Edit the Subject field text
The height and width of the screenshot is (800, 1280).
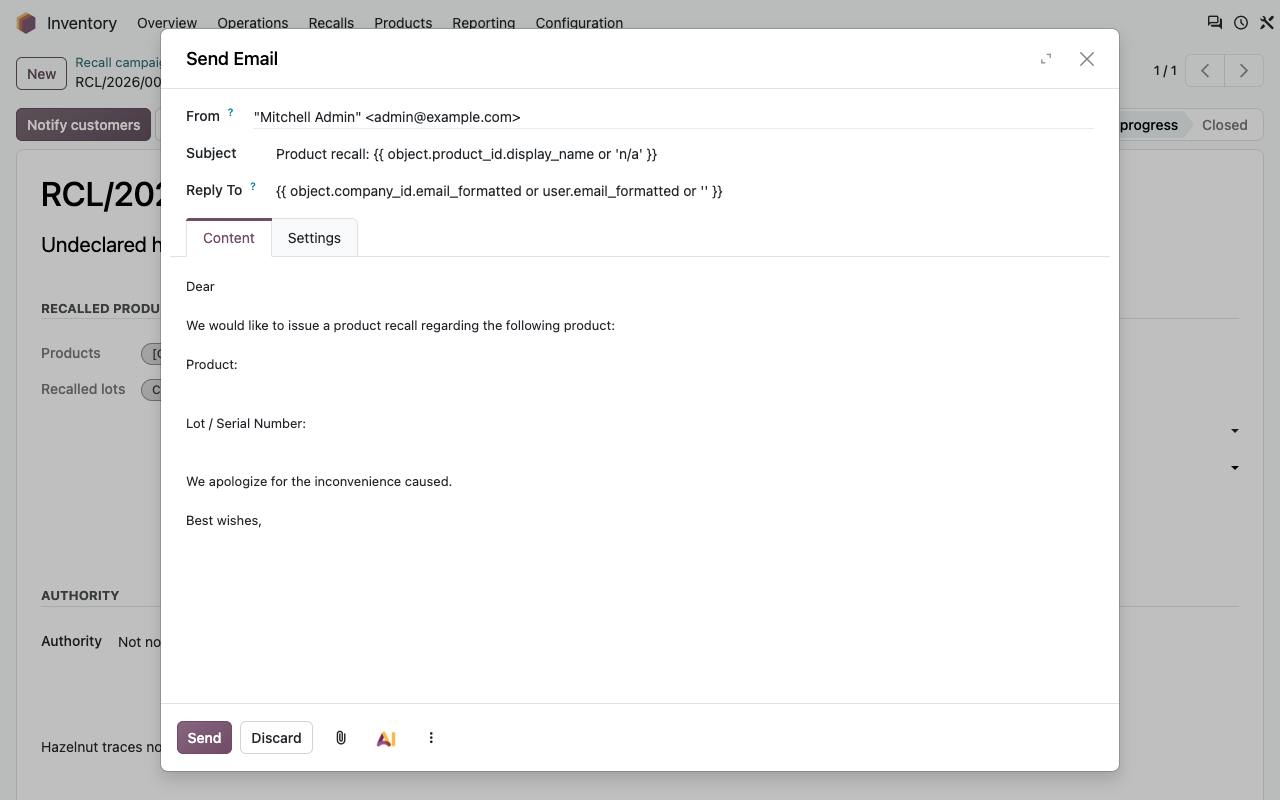[684, 154]
